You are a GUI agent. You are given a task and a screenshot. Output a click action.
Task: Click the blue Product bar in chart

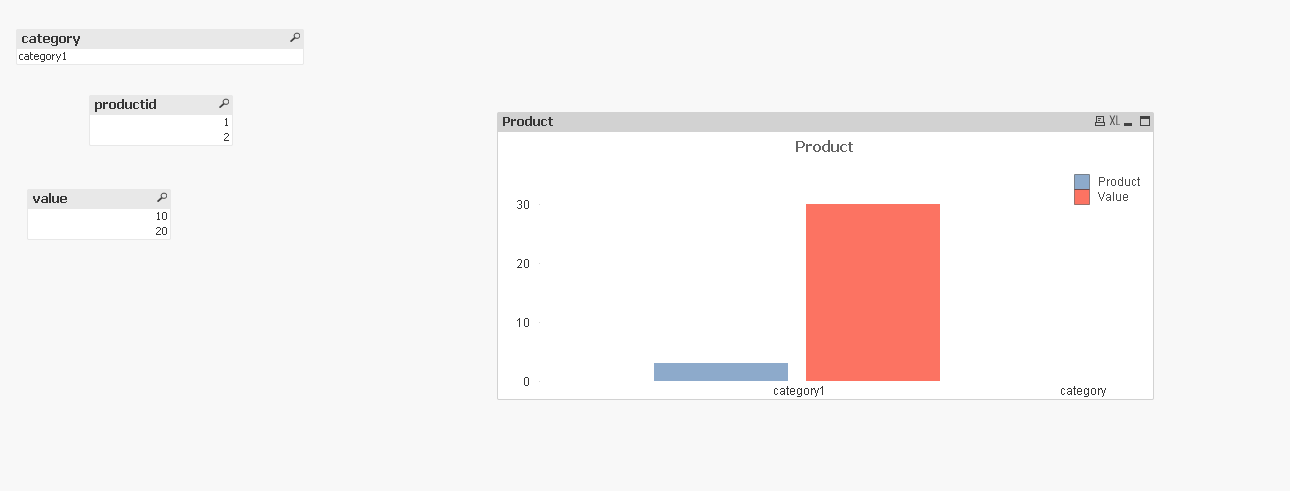pos(720,372)
